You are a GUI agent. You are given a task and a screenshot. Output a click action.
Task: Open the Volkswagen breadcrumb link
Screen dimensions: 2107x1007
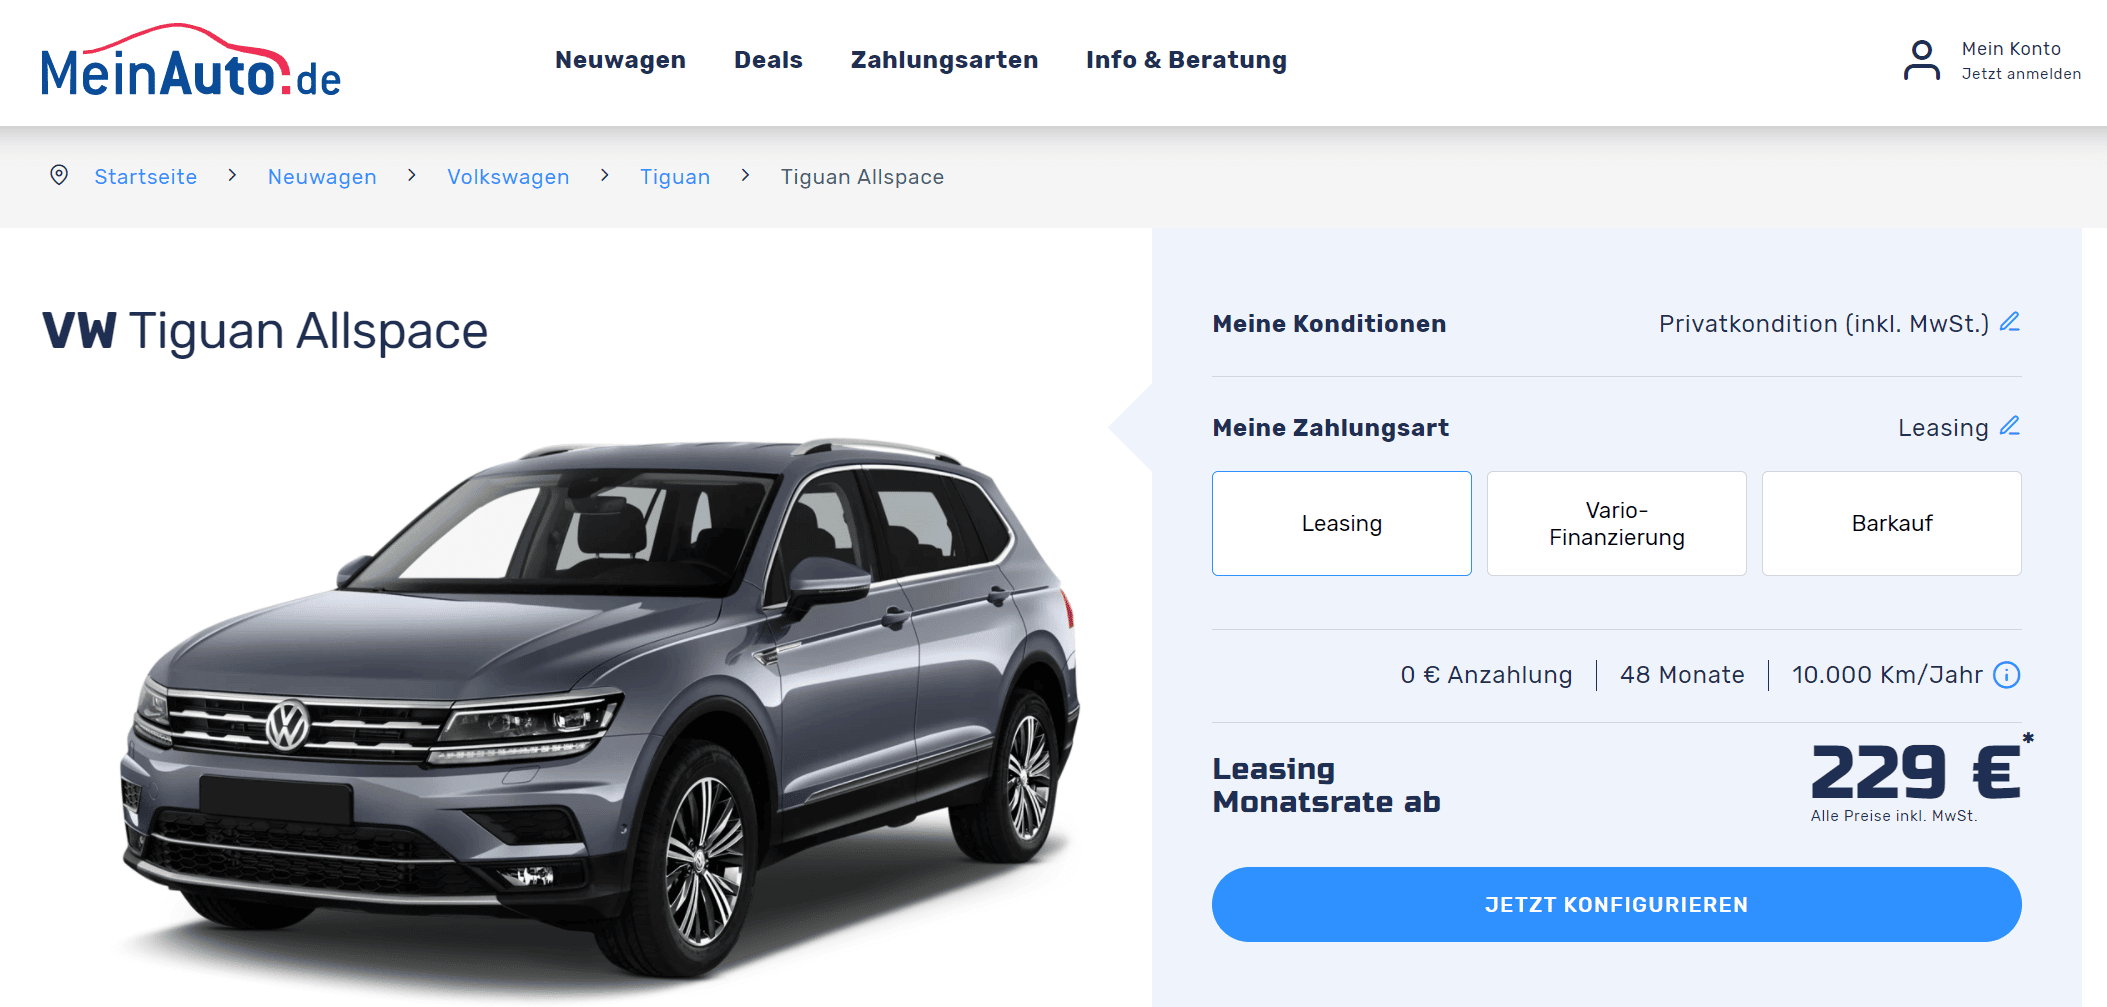coord(508,177)
